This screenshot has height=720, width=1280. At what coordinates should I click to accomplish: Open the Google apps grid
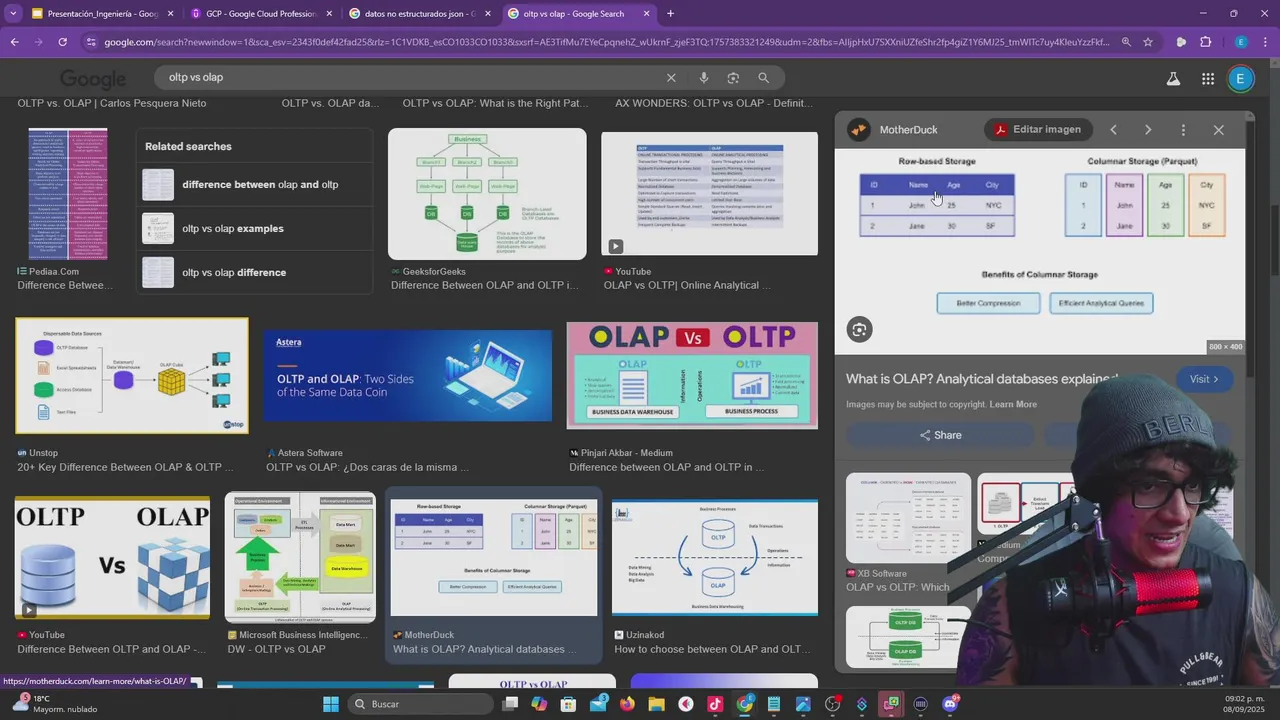[1208, 79]
